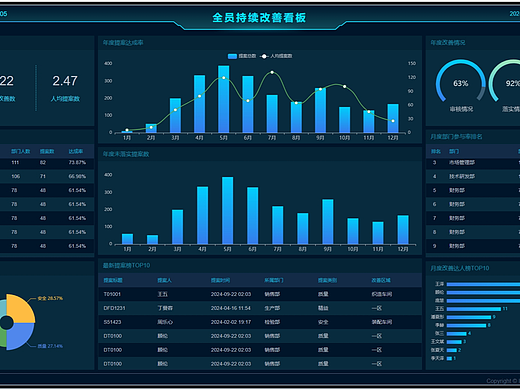The height and width of the screenshot is (390, 520).
Task: Click the 111 department headcount cell
Action: coord(15,163)
